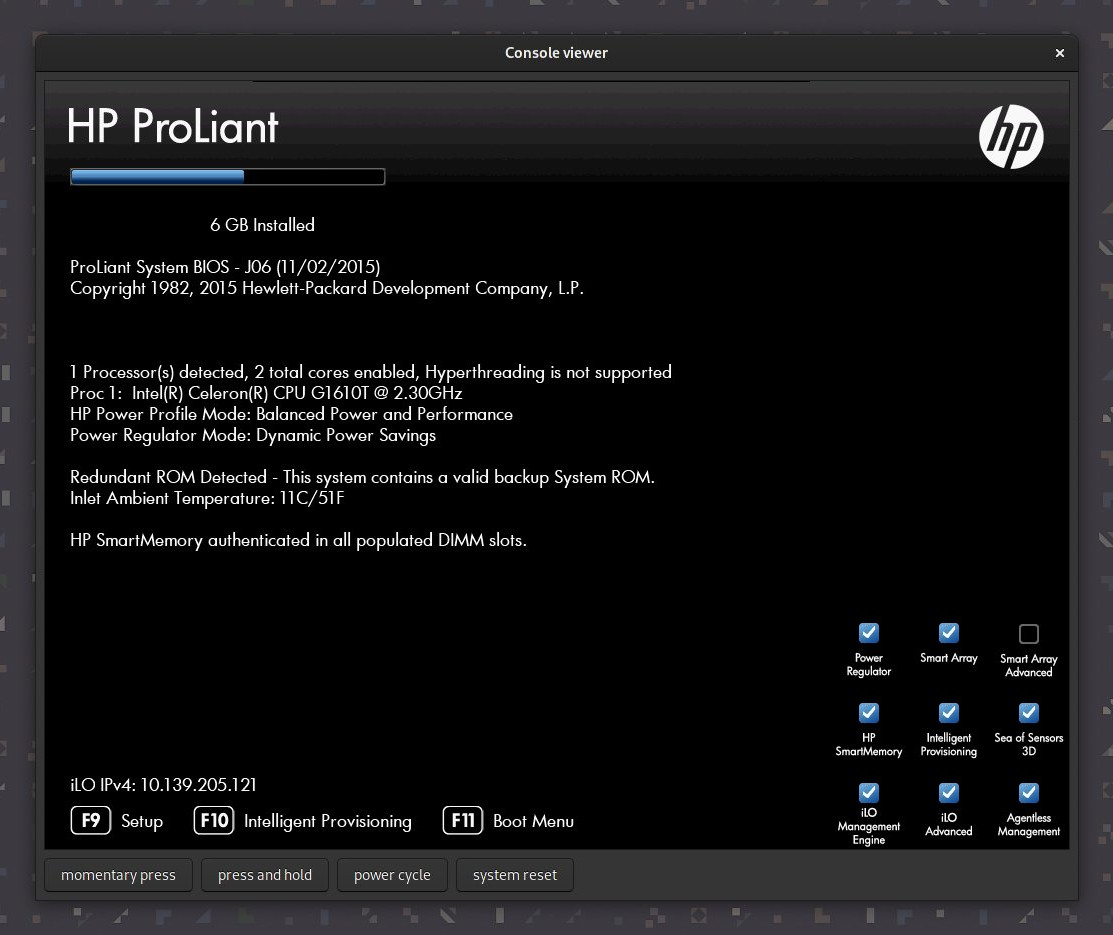The height and width of the screenshot is (935, 1113).
Task: Click the F9 Setup key icon
Action: (91, 821)
